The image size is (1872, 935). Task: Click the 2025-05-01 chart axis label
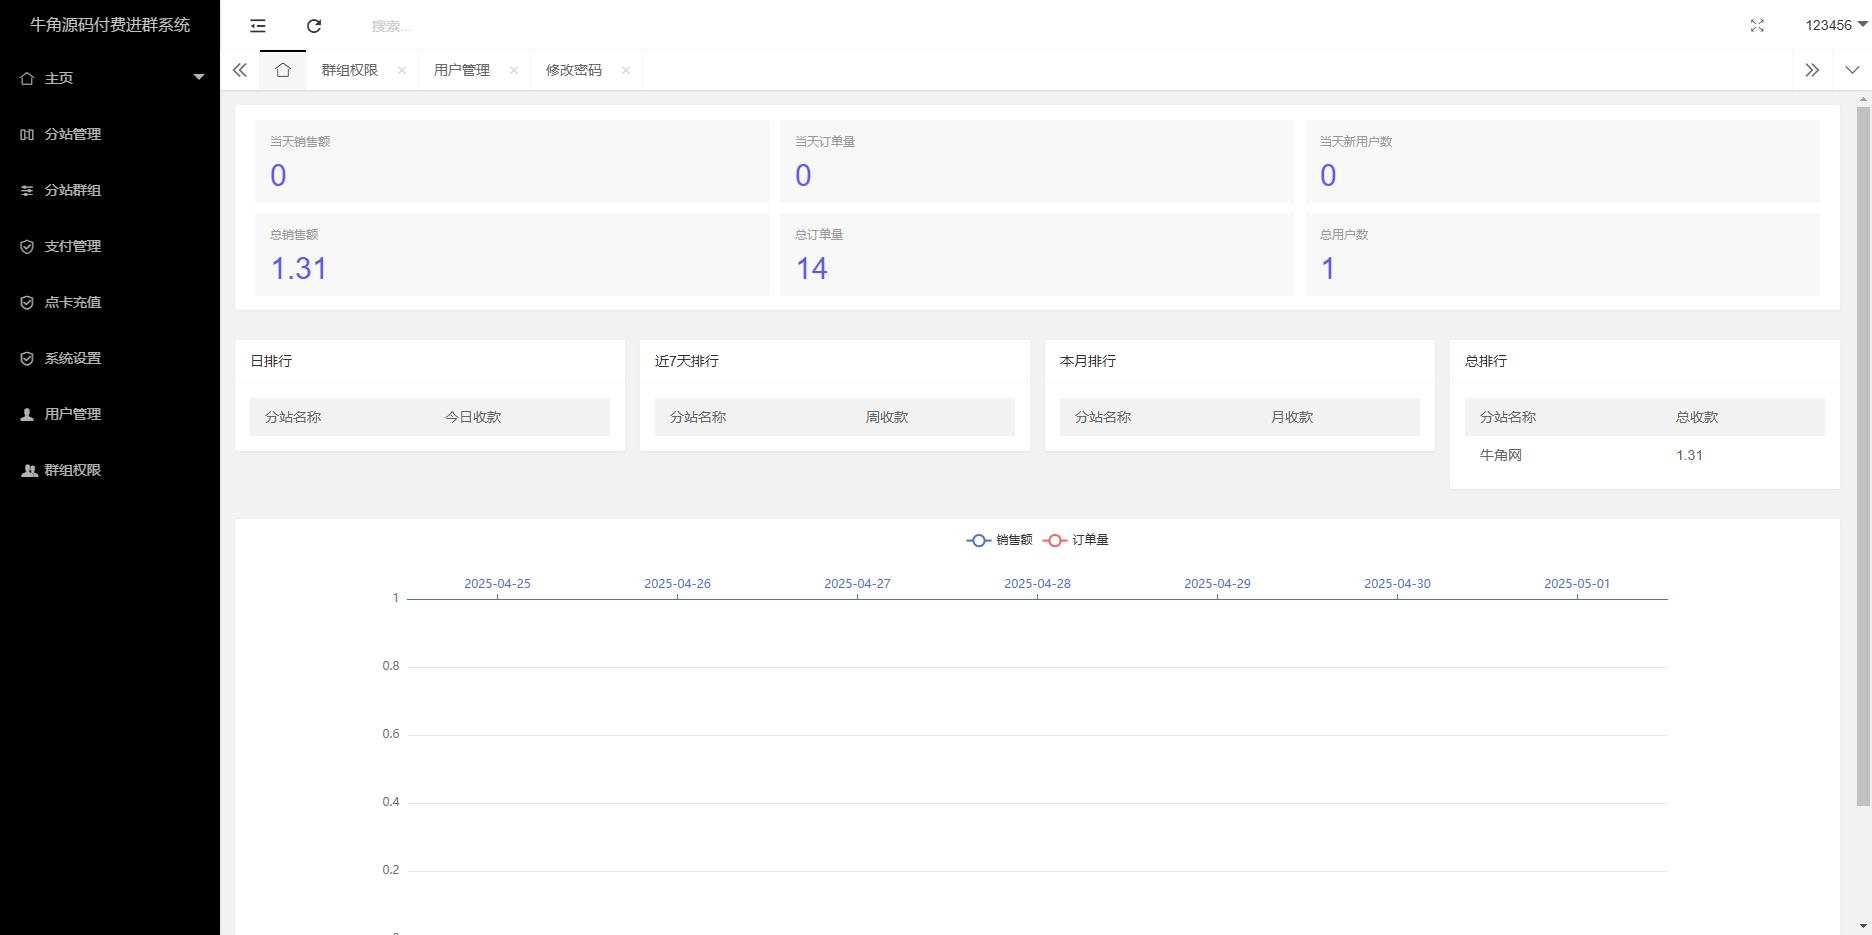[1577, 584]
